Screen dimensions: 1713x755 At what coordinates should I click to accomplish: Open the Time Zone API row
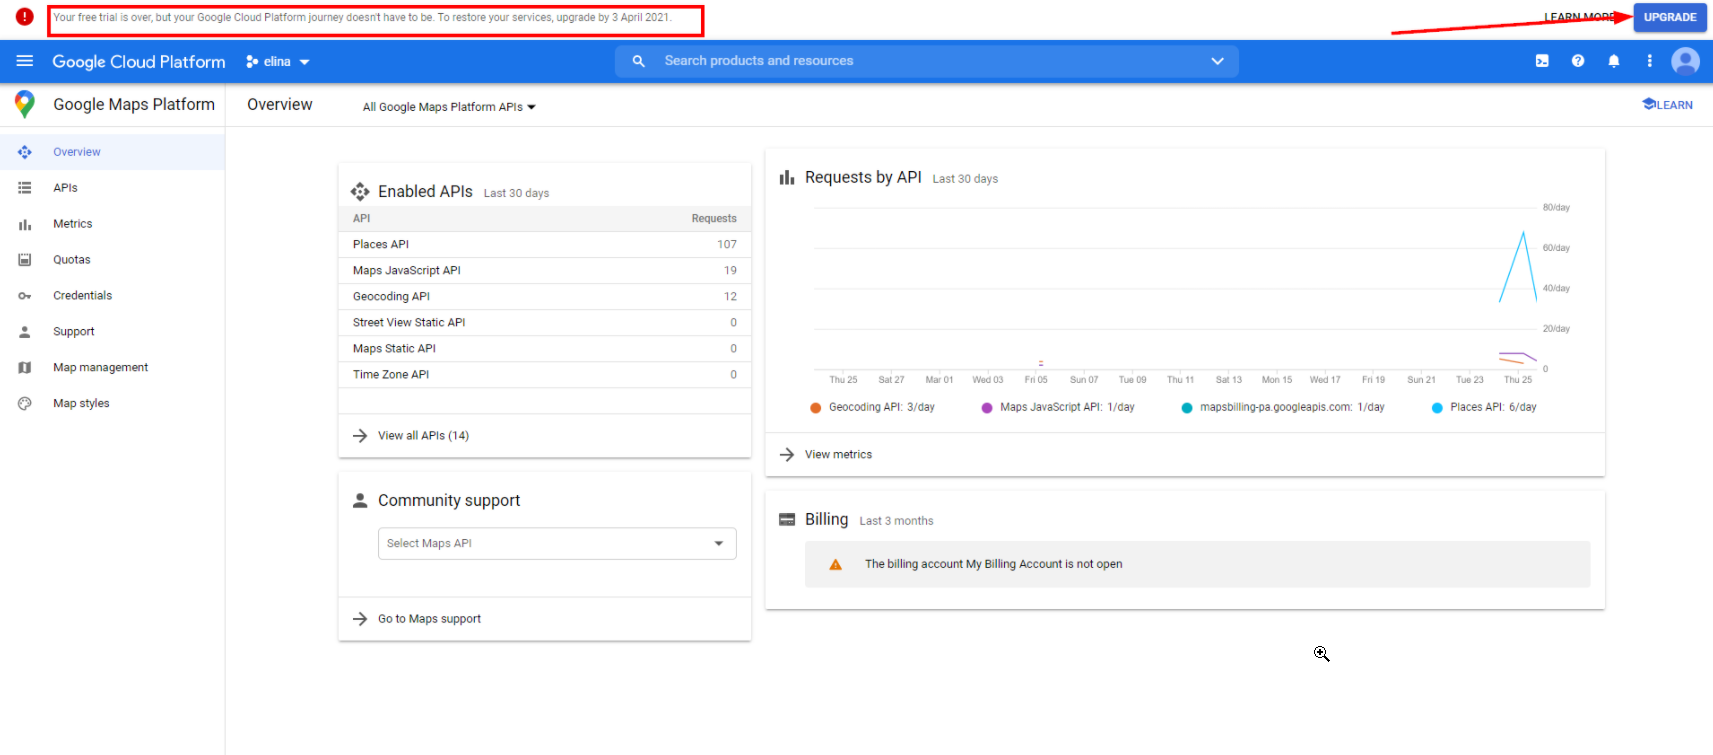[x=545, y=375]
